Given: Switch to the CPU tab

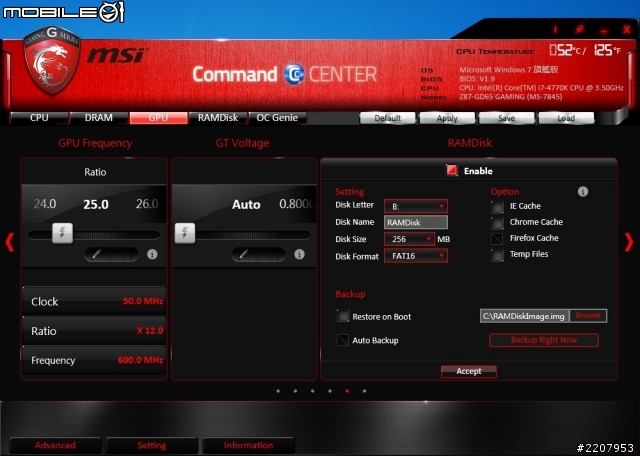Looking at the screenshot, I should pos(39,118).
